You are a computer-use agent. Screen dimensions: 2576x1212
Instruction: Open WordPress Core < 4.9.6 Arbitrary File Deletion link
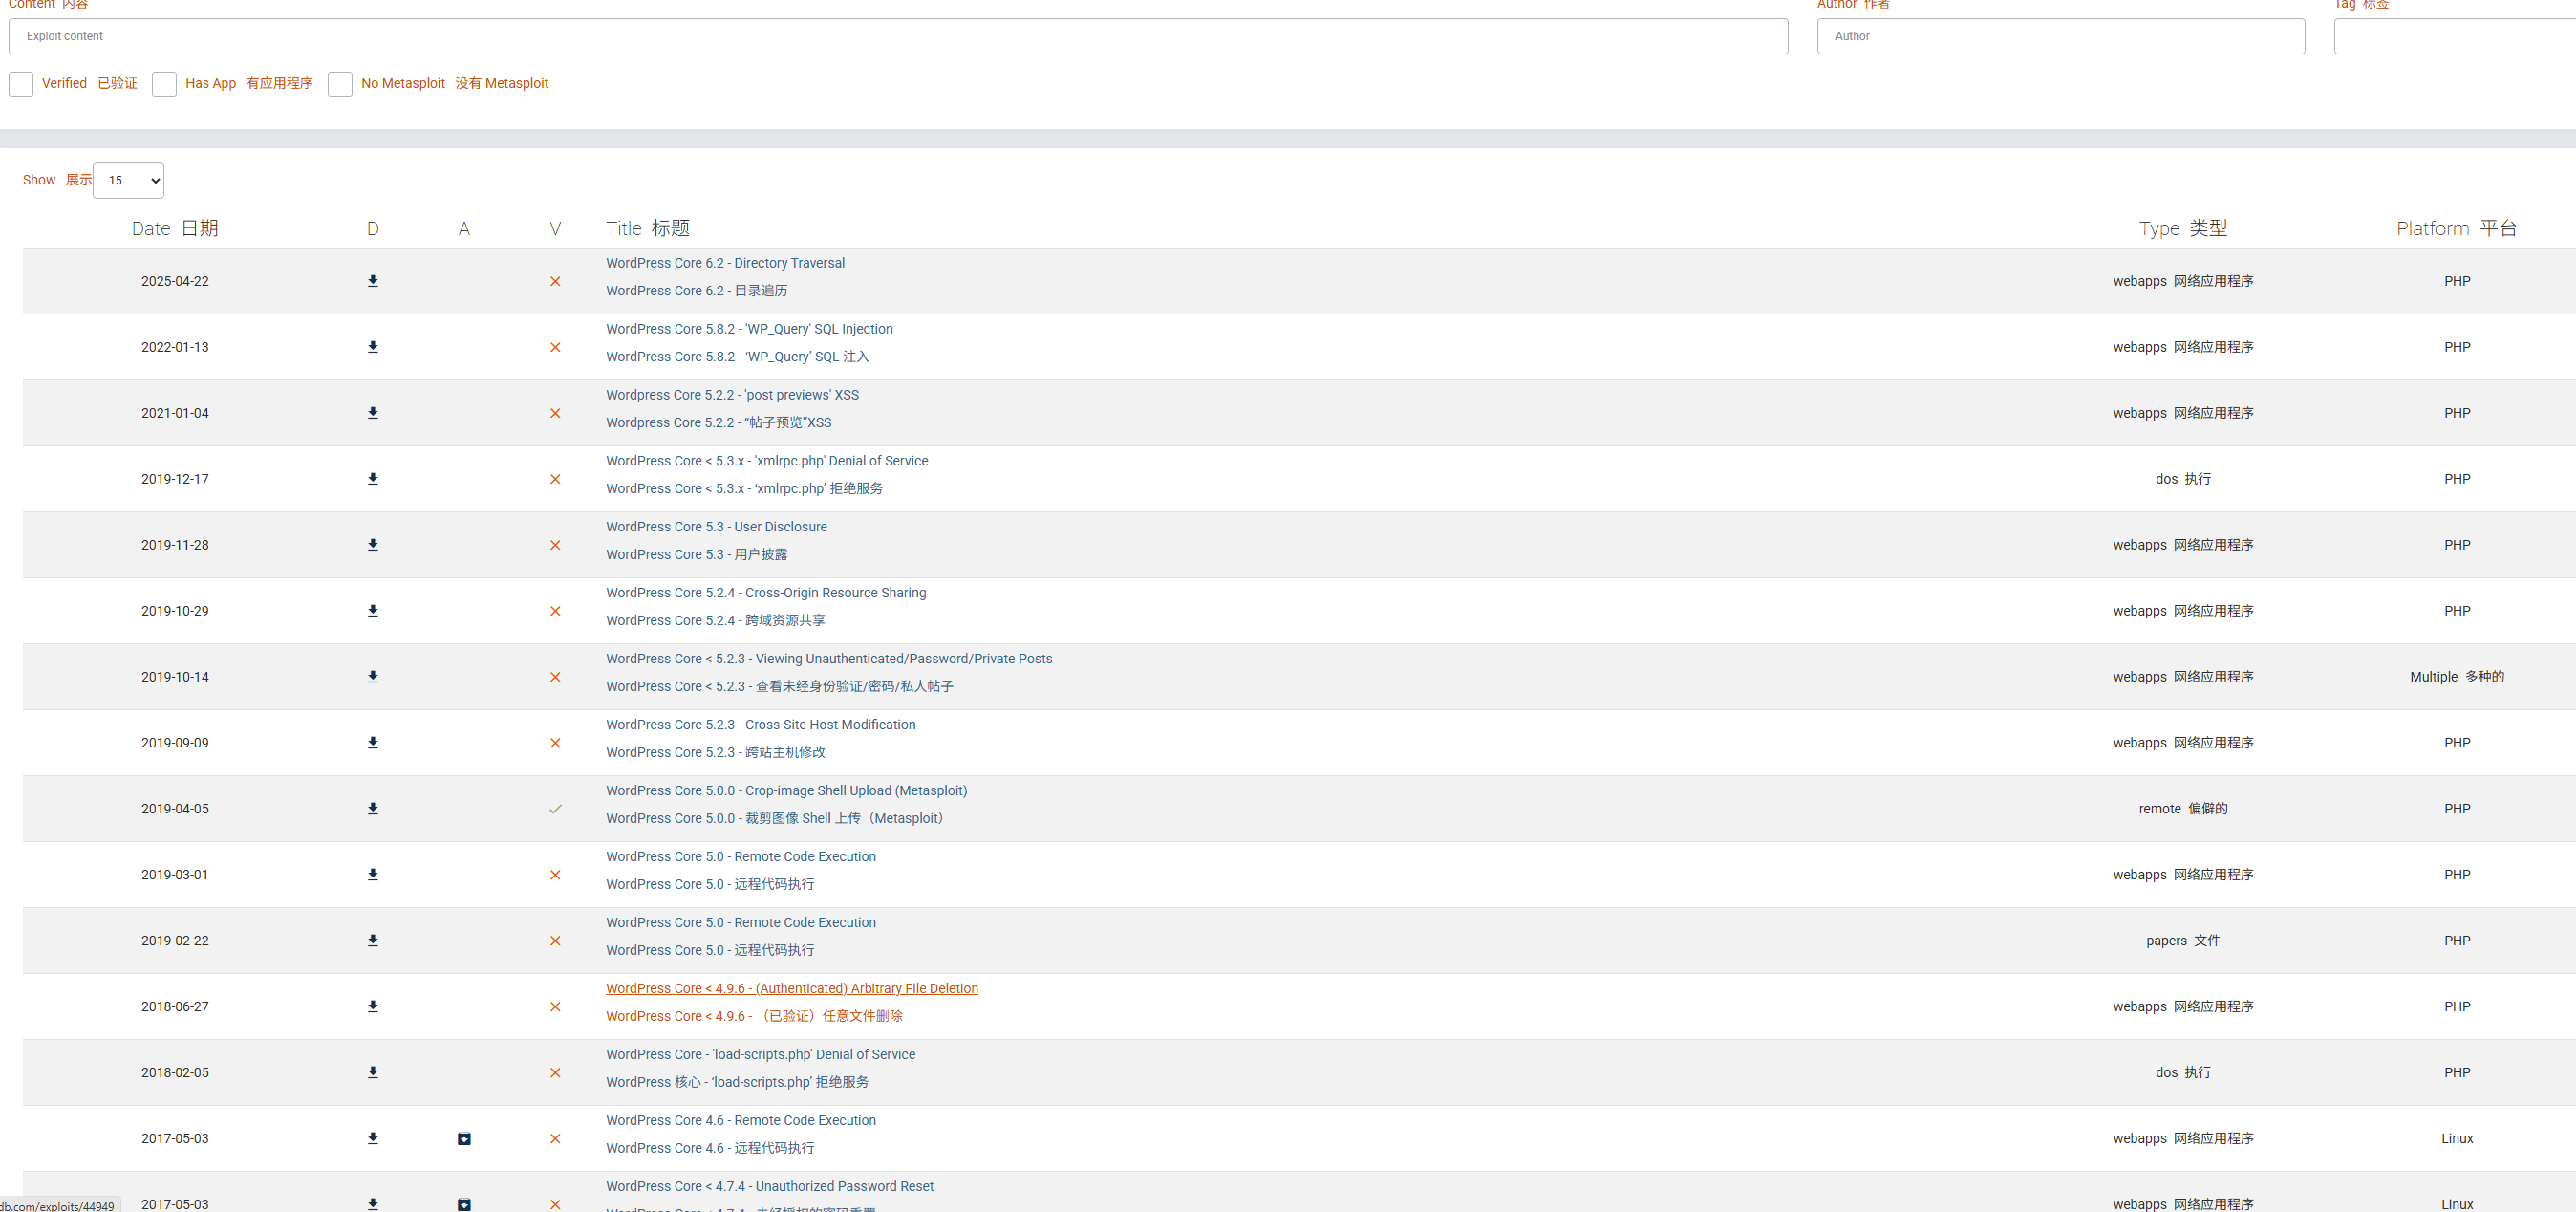(x=792, y=989)
